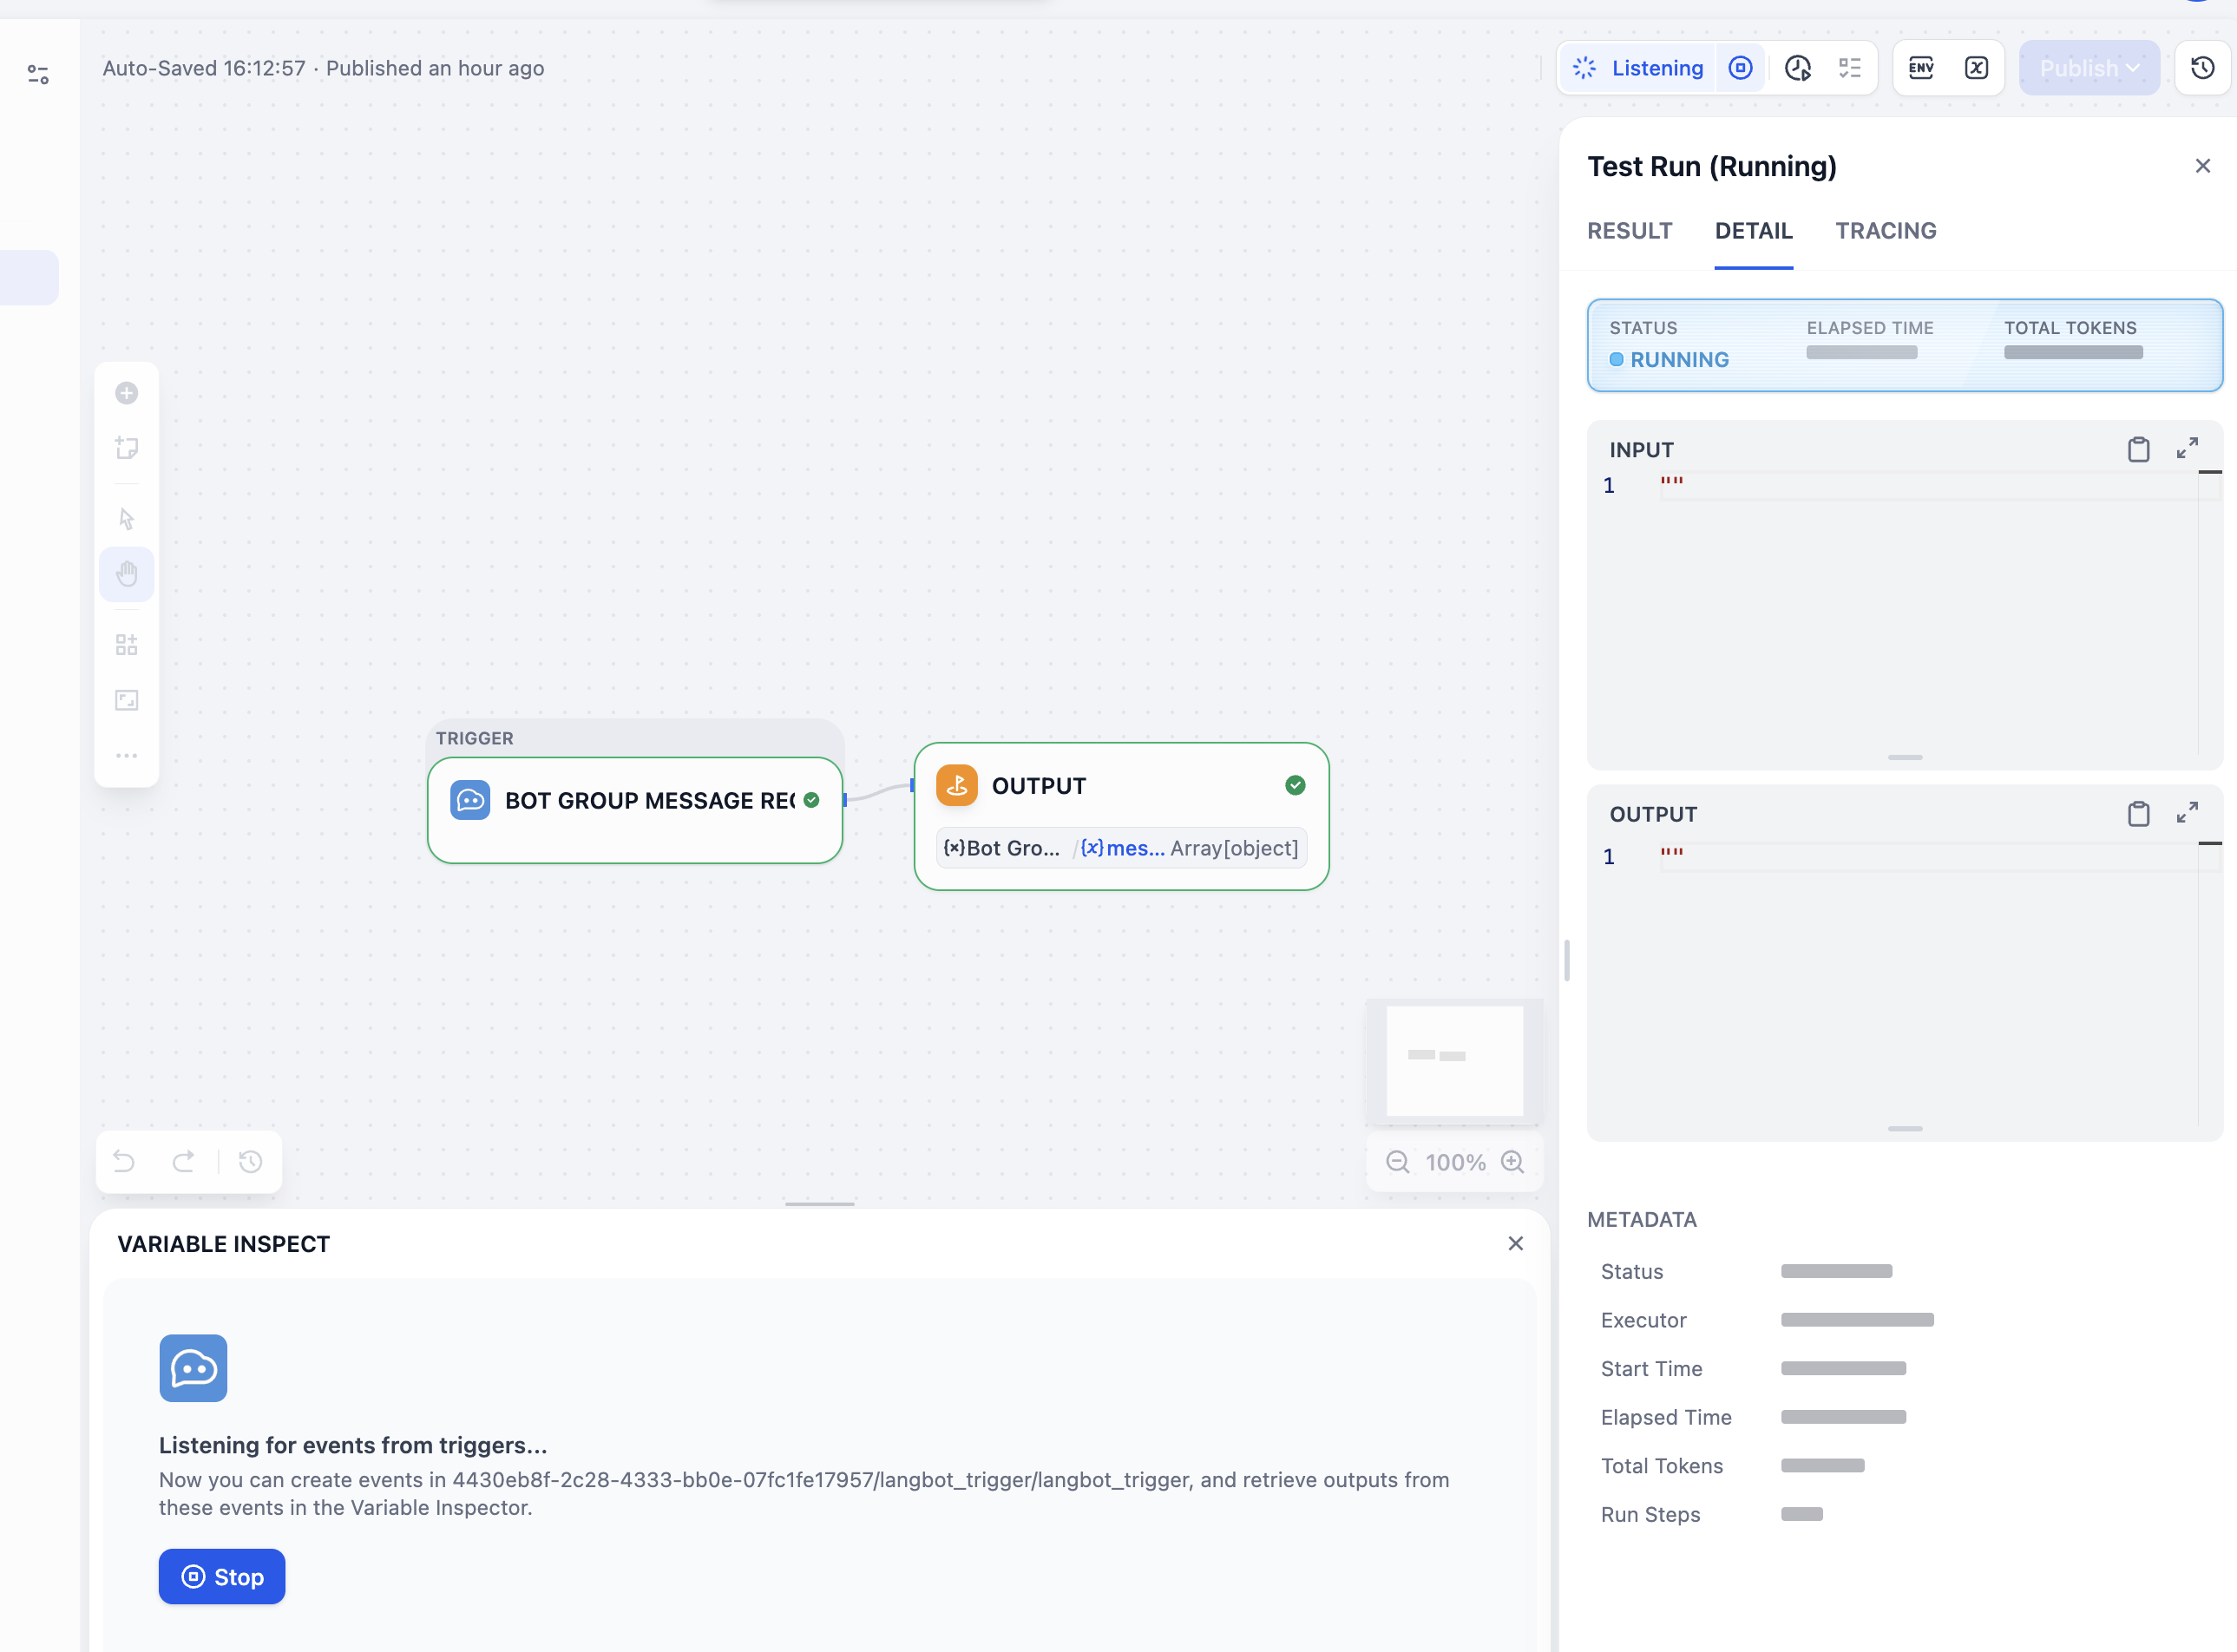Switch to the TRACING tab
The width and height of the screenshot is (2237, 1652).
[1885, 231]
